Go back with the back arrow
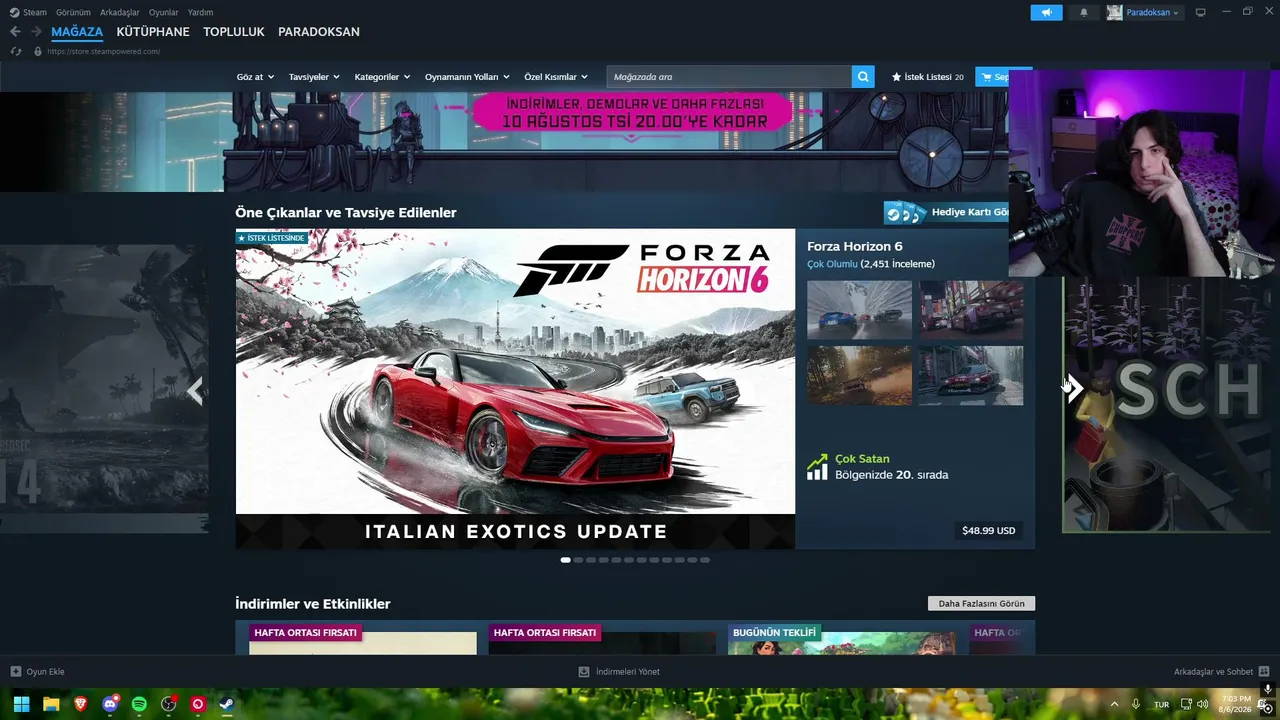Image resolution: width=1280 pixels, height=720 pixels. (15, 32)
